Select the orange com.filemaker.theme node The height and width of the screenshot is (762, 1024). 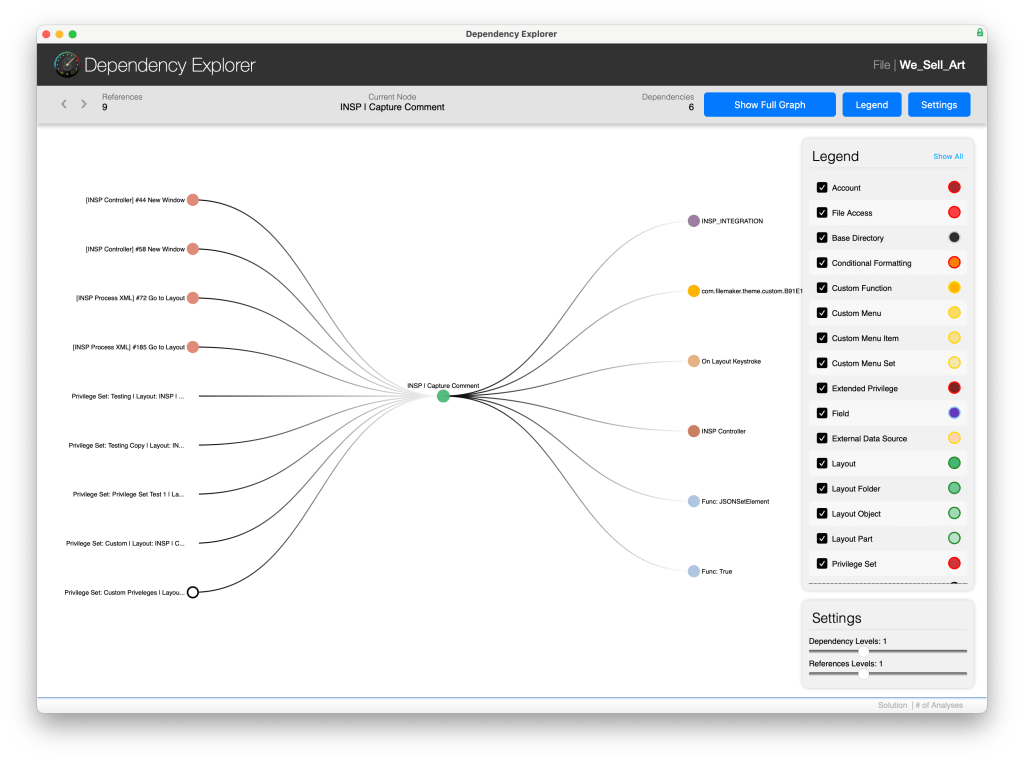[x=693, y=291]
